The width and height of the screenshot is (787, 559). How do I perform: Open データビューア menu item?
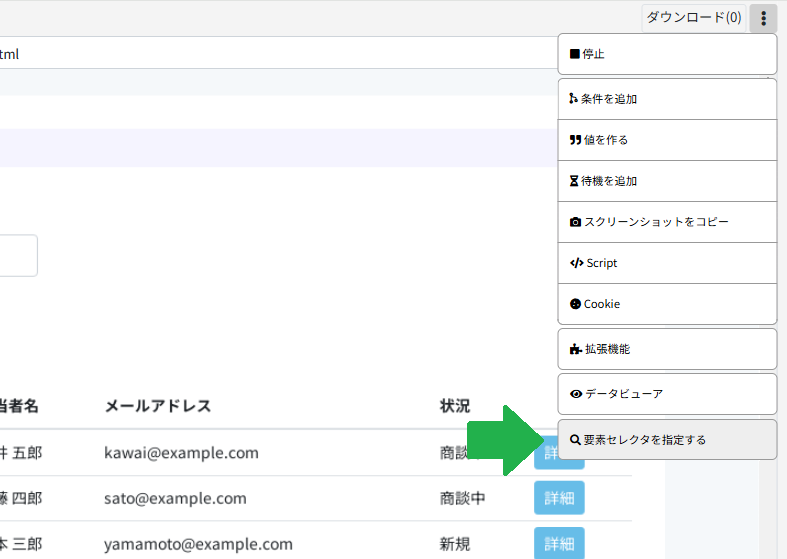click(667, 394)
